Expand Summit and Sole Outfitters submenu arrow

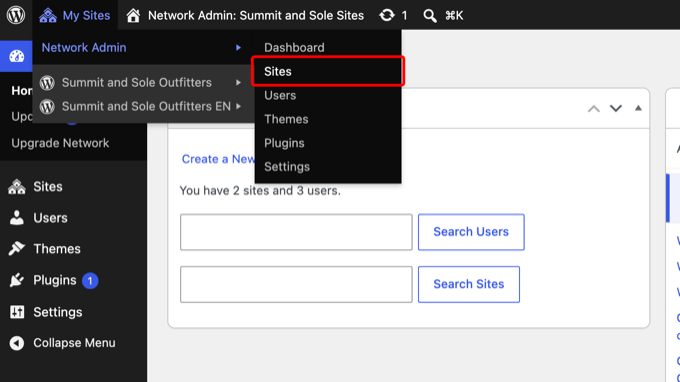238,82
